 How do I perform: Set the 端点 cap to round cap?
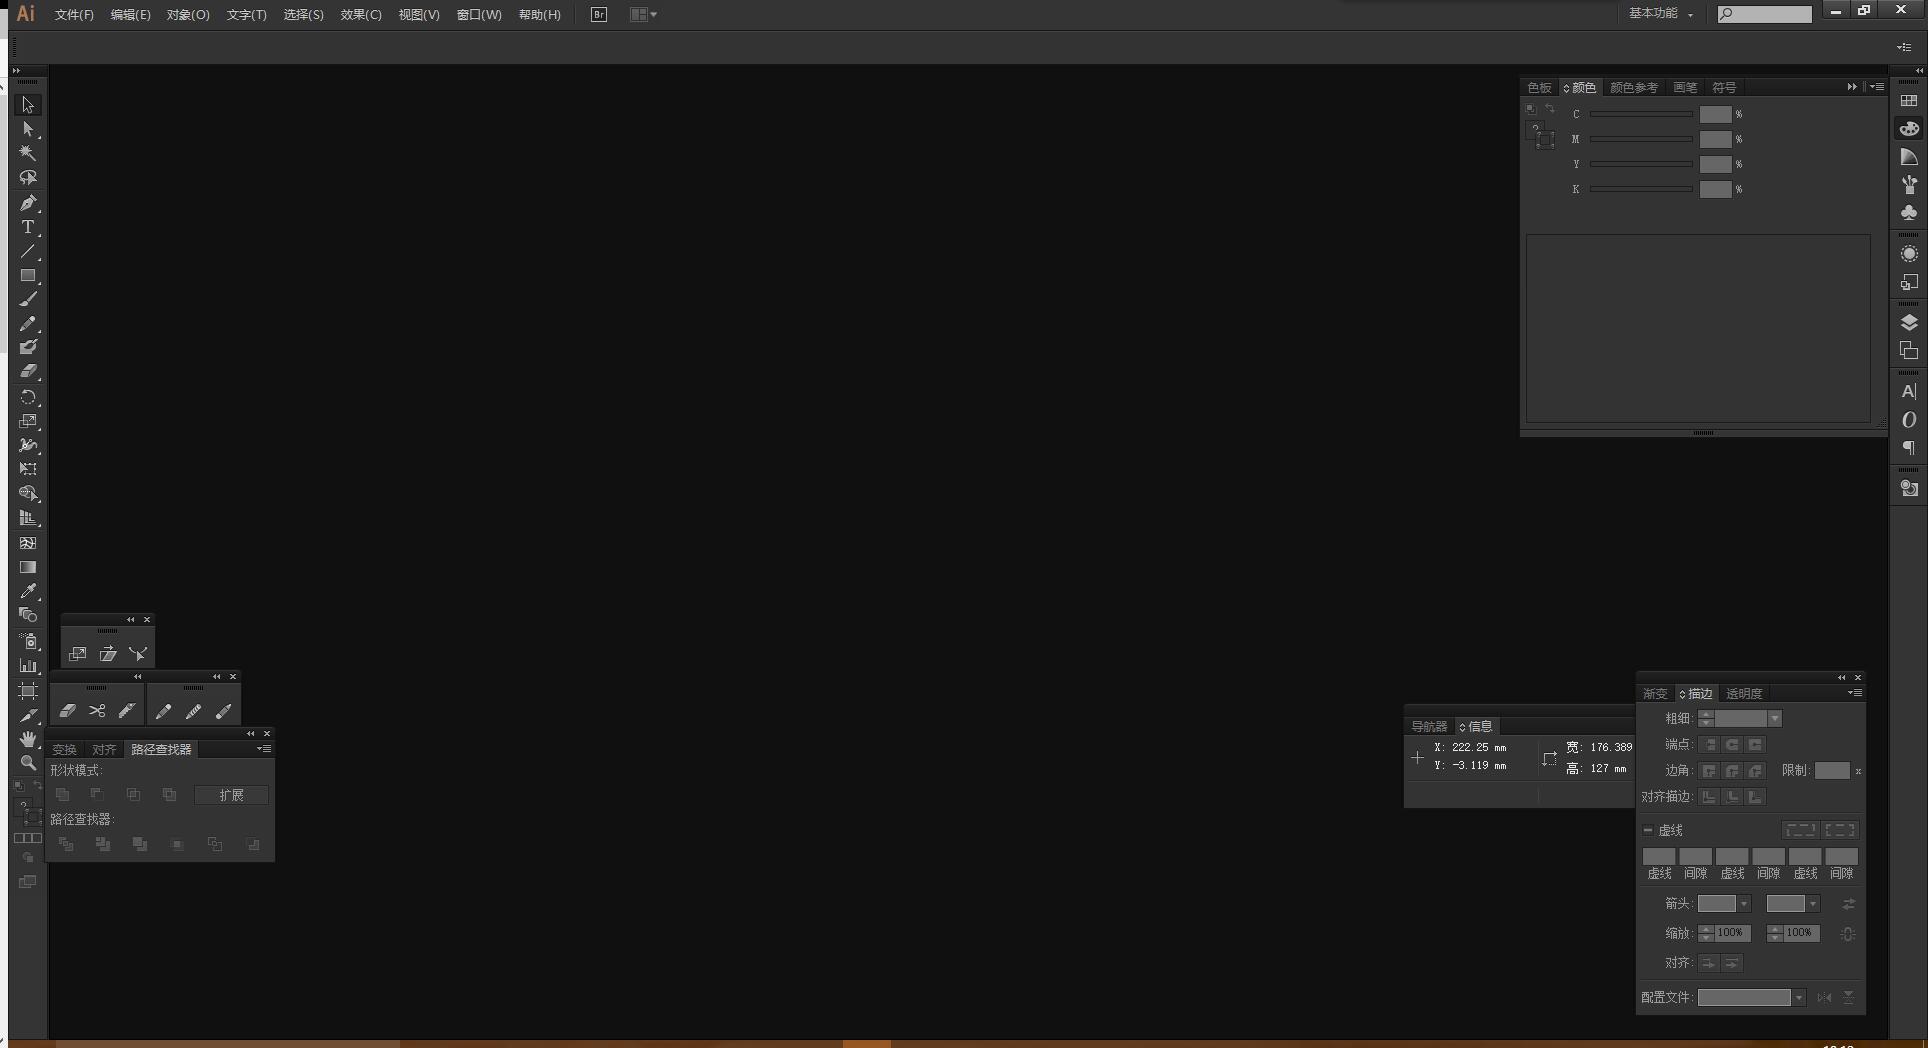point(1732,745)
